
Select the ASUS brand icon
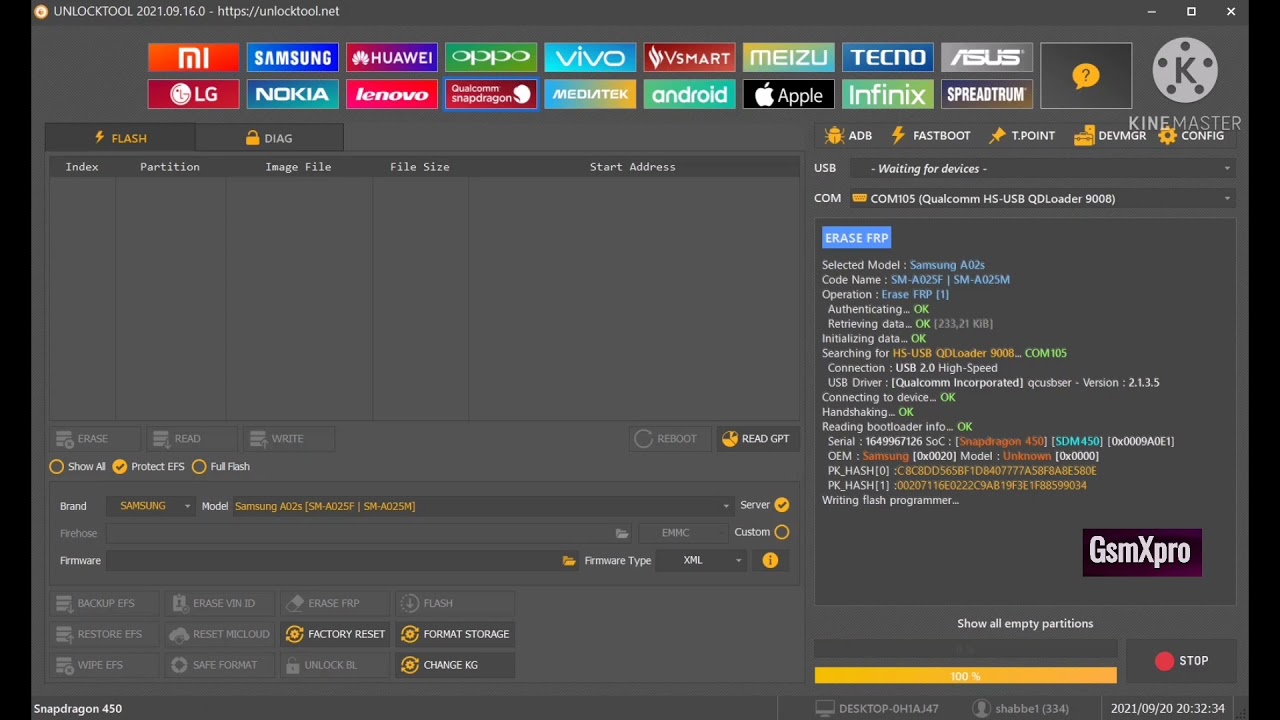coord(986,58)
